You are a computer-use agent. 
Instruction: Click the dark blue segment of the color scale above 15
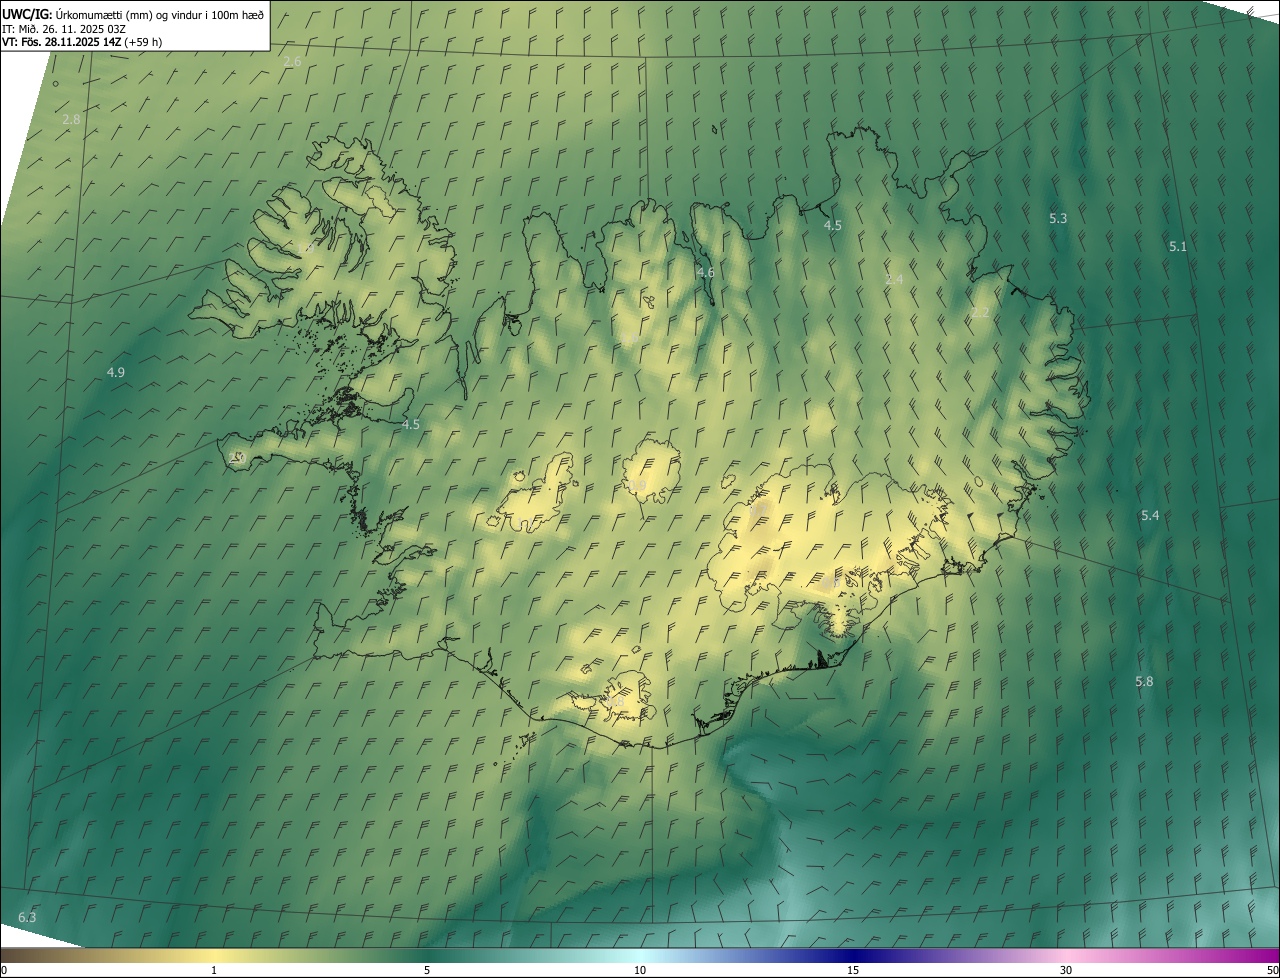tap(853, 955)
